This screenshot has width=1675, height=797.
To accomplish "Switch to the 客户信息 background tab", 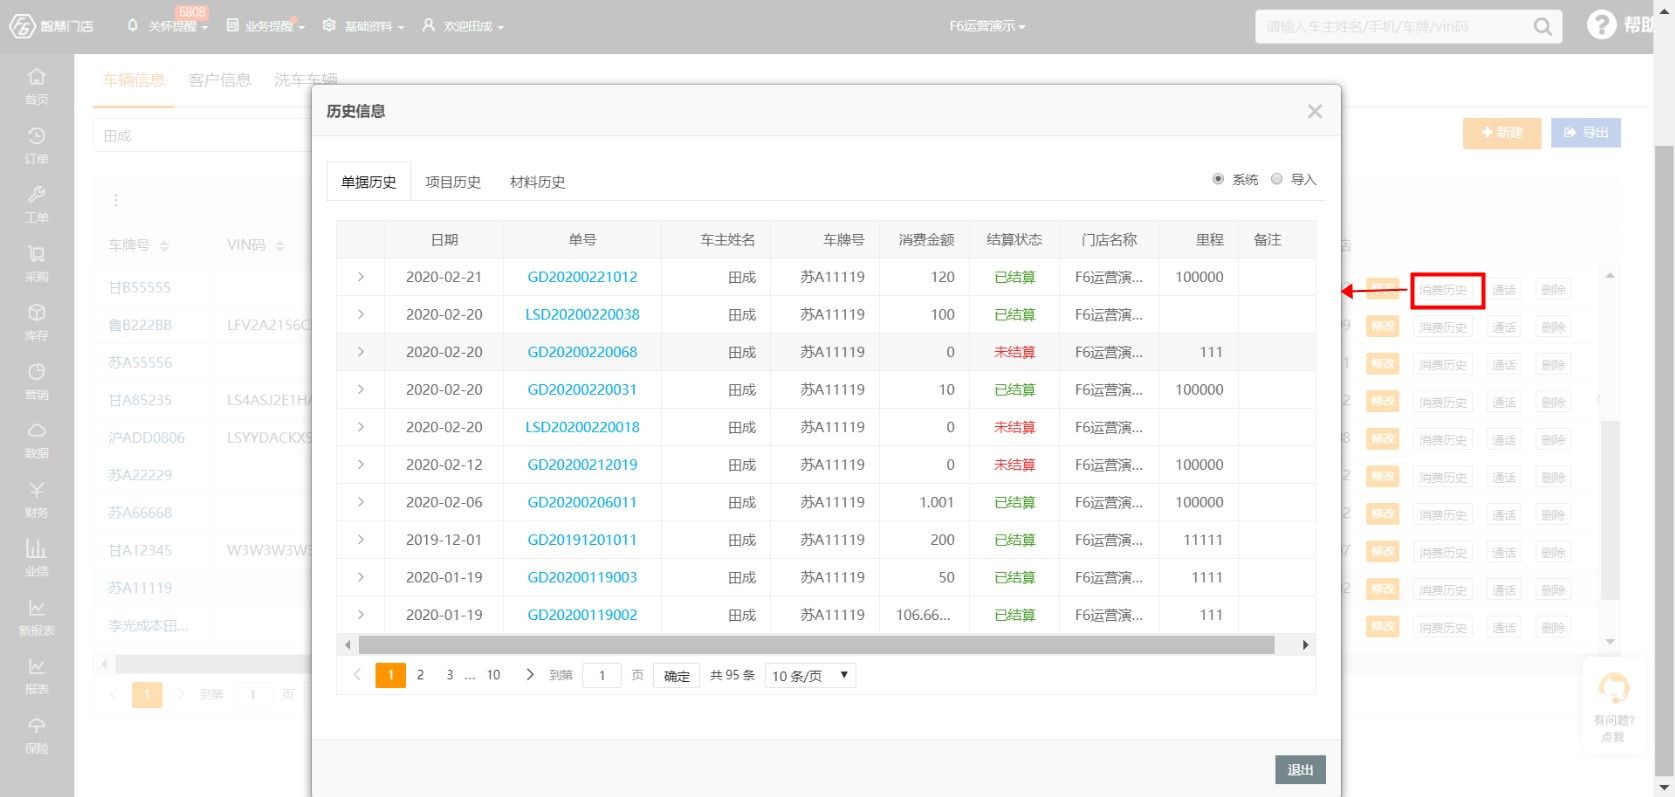I will pyautogui.click(x=220, y=80).
